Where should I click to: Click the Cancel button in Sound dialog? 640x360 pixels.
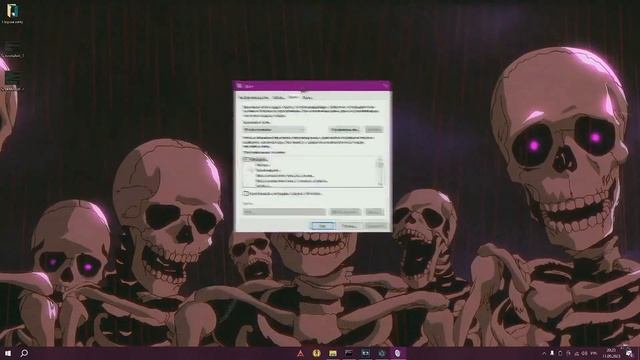[x=349, y=226]
